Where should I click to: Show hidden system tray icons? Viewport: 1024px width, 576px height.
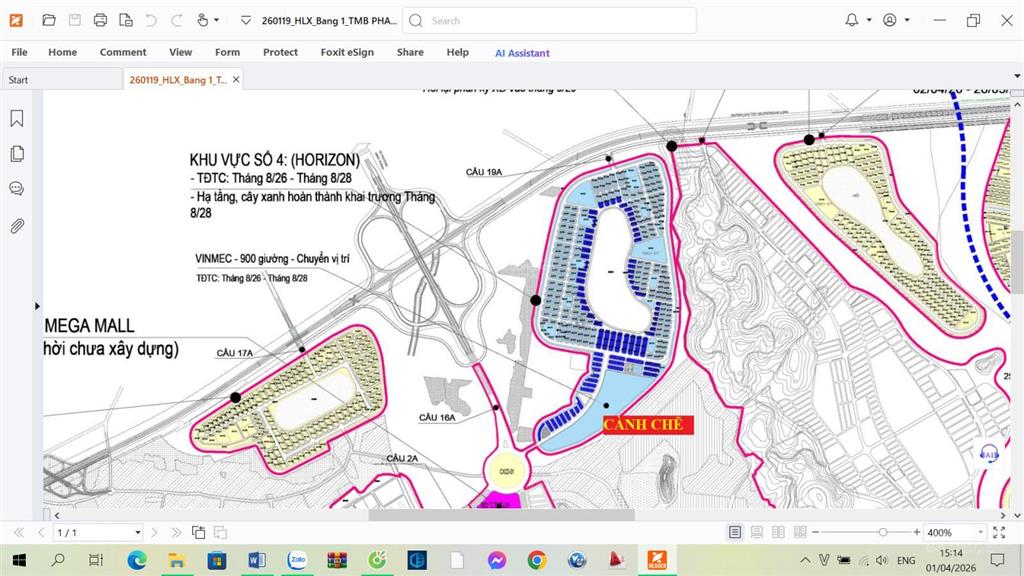click(x=805, y=560)
